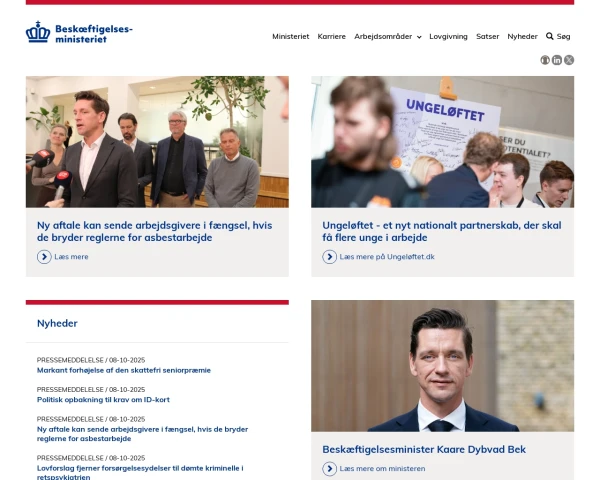Go to the Karriere page
Image resolution: width=600 pixels, height=480 pixels.
click(331, 36)
